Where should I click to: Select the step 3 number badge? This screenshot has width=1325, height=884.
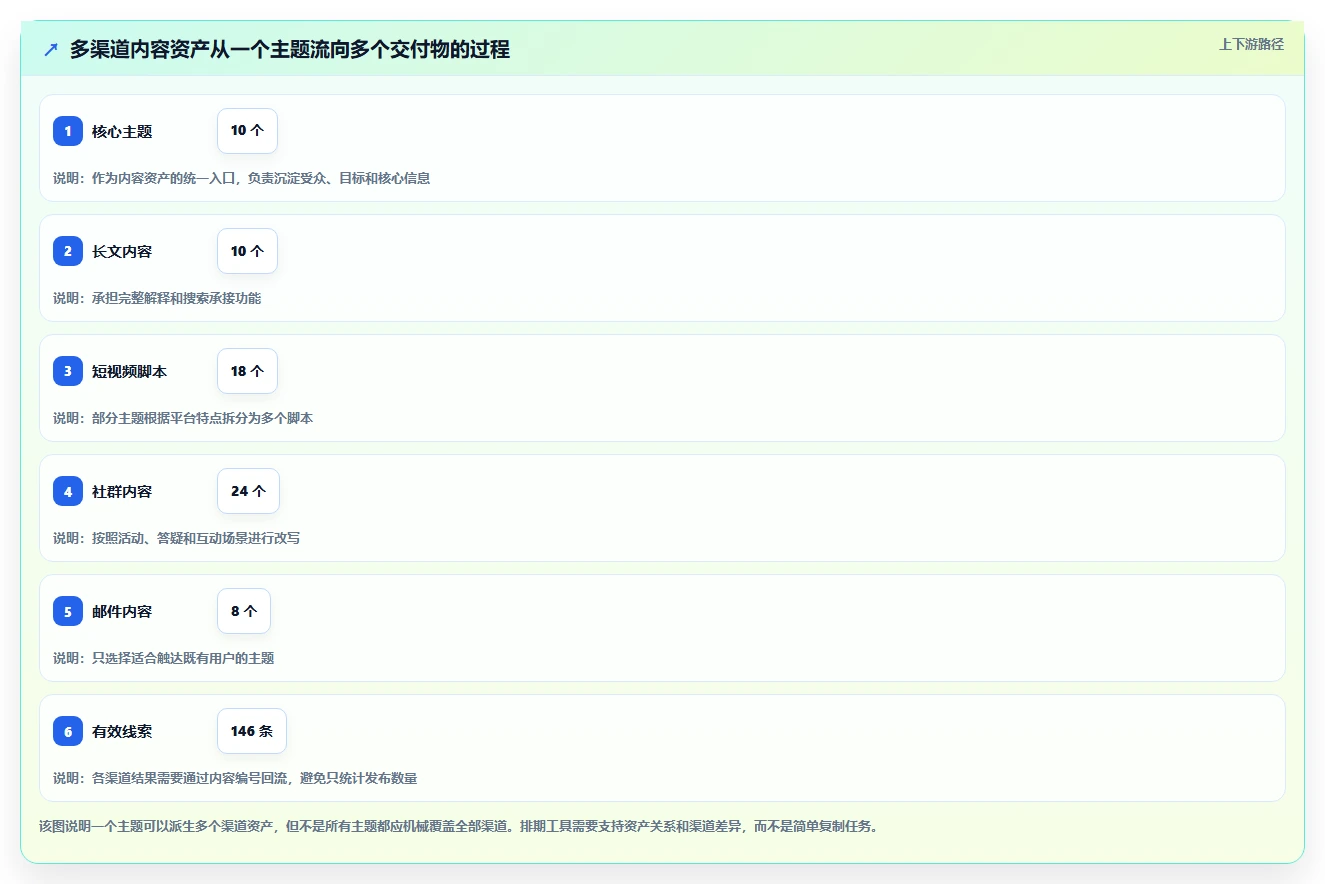tap(68, 371)
